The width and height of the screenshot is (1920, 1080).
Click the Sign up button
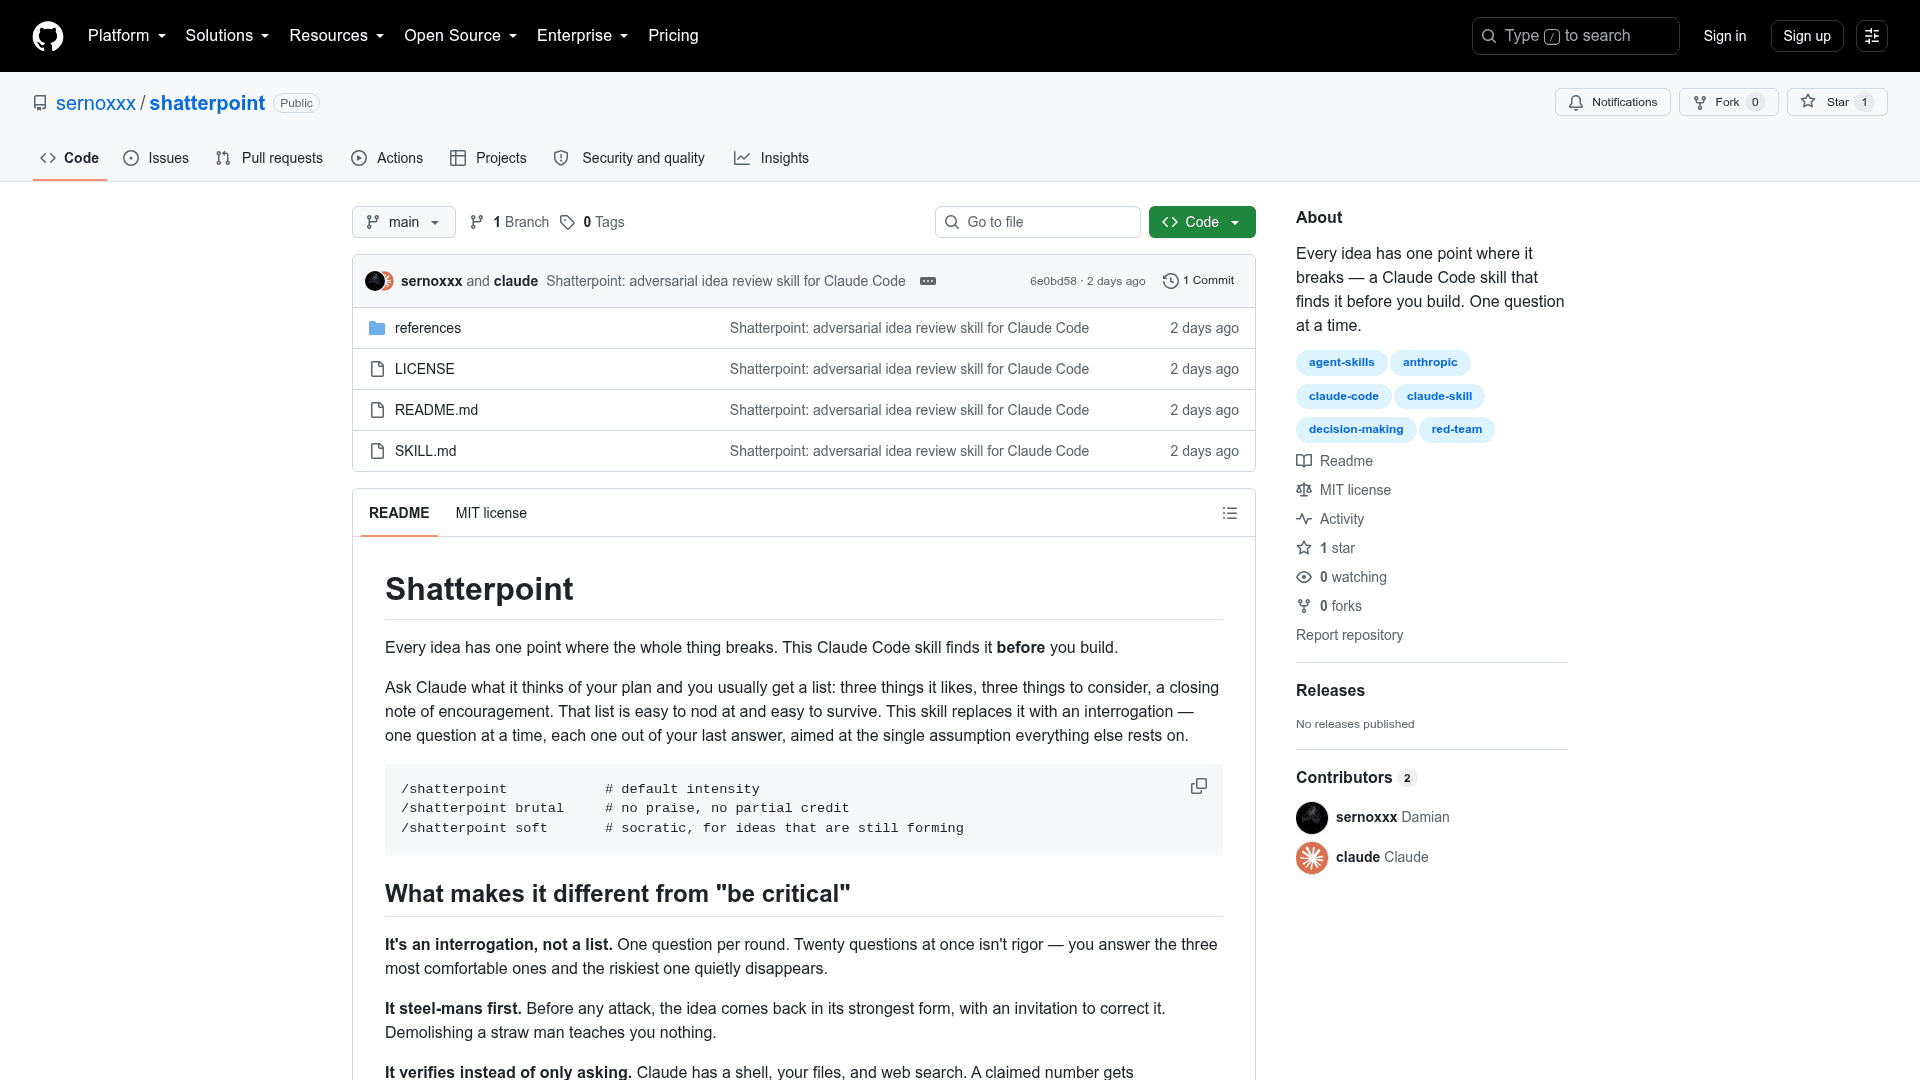point(1807,36)
